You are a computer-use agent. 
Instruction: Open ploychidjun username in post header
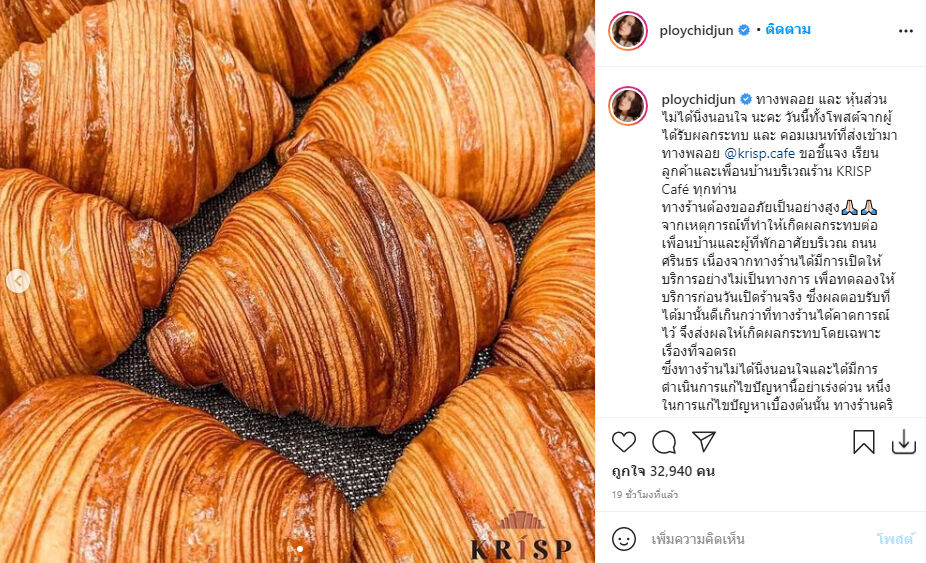point(696,31)
